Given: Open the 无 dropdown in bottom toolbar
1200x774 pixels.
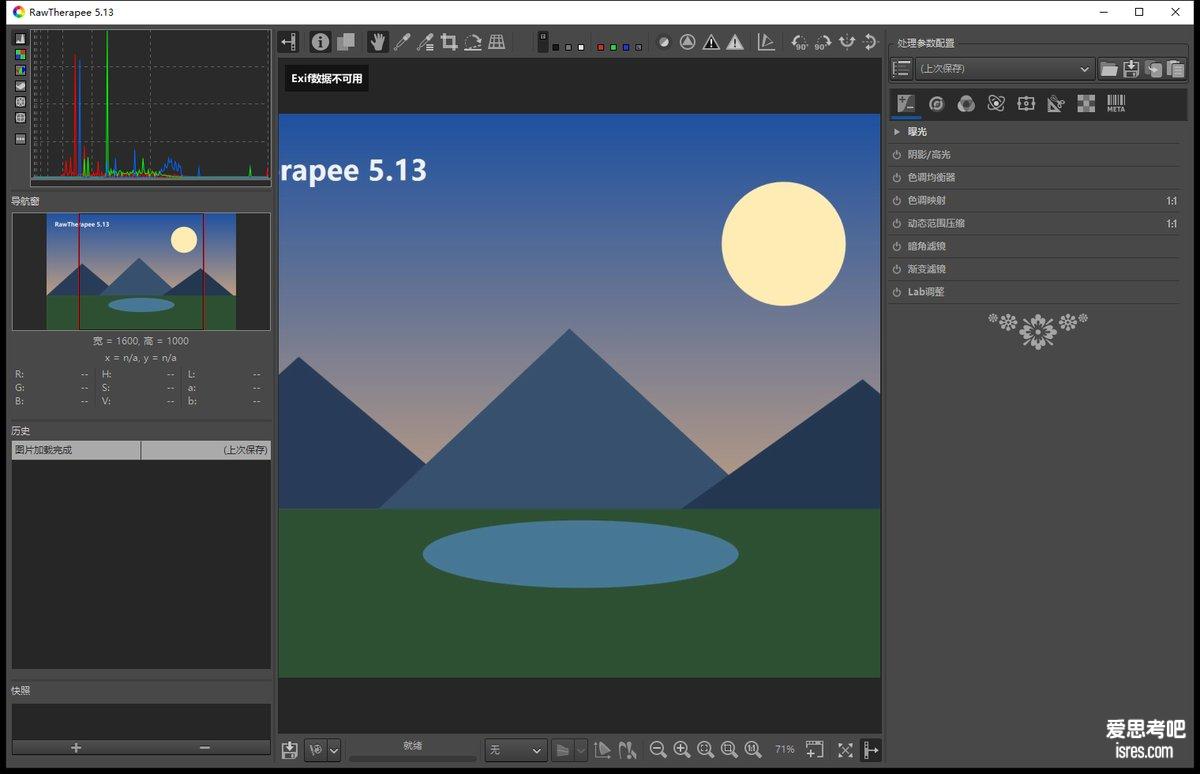Looking at the screenshot, I should click(516, 750).
